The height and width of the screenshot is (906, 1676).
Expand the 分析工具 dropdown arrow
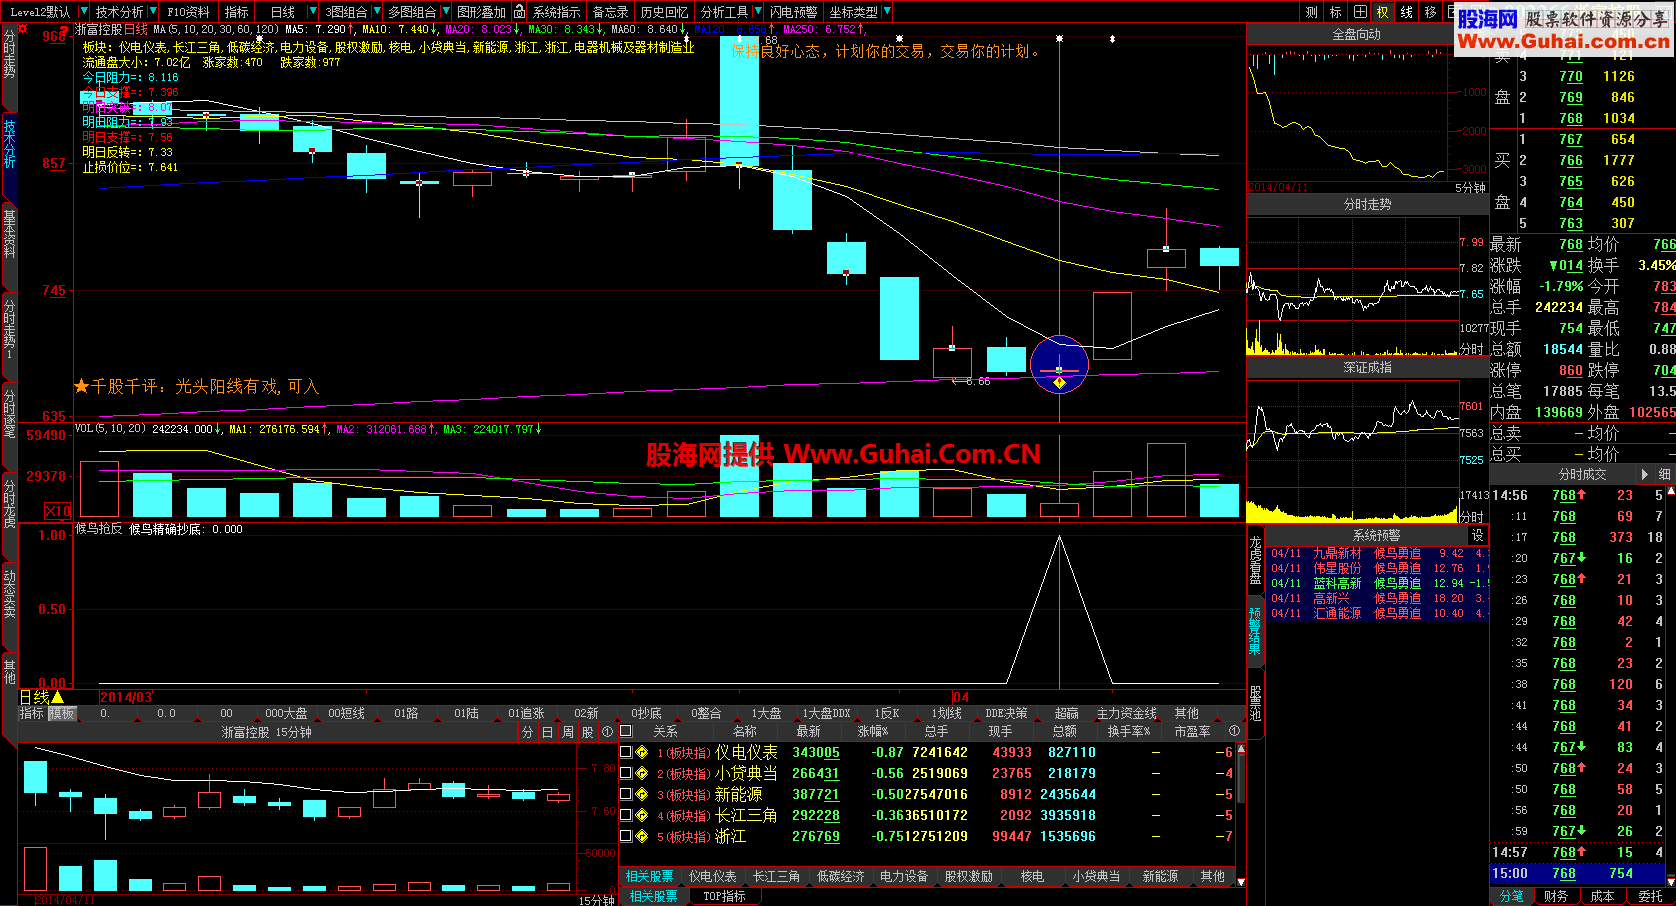(757, 12)
